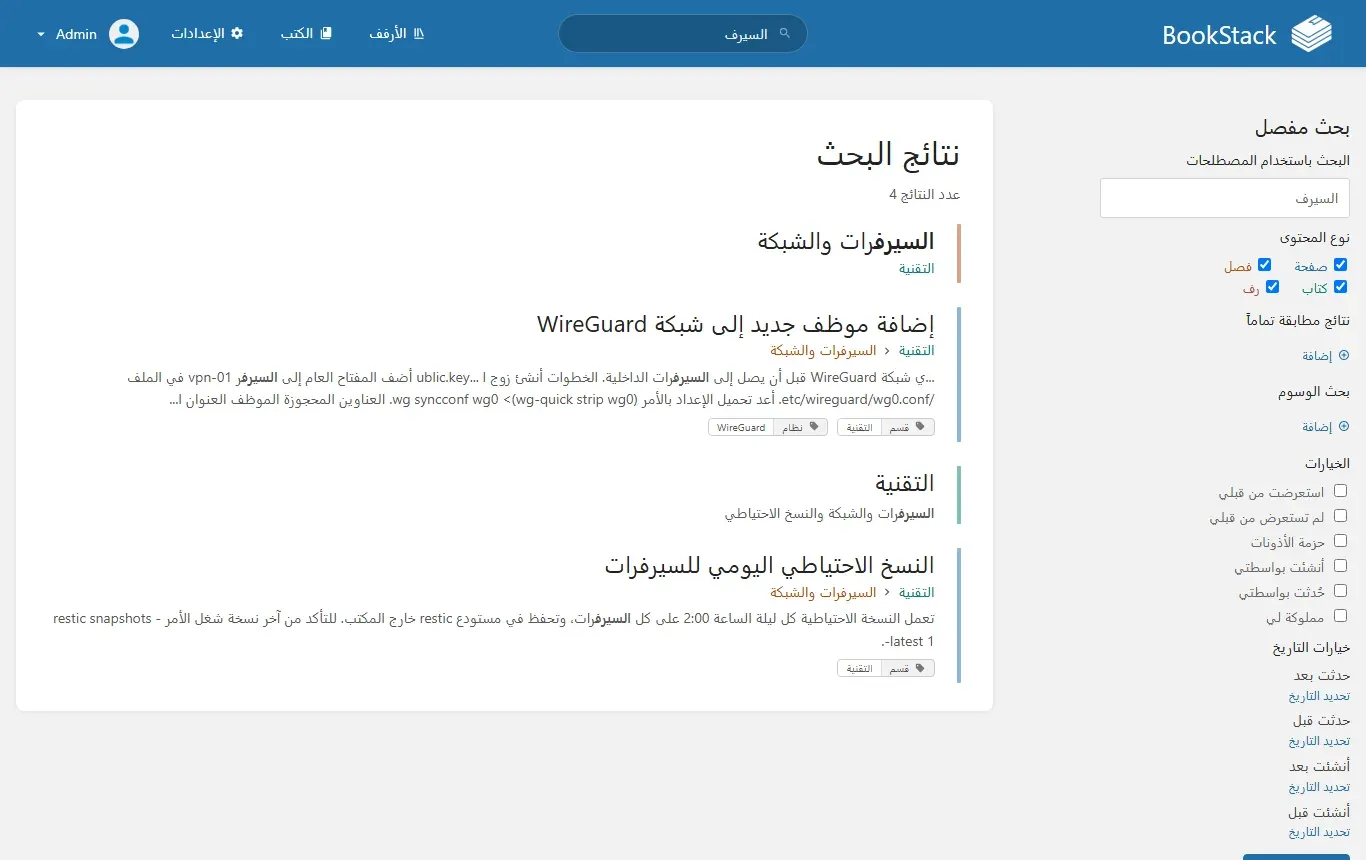This screenshot has height=860, width=1366.
Task: Click the magnifier icon in the header search
Action: coord(785,34)
